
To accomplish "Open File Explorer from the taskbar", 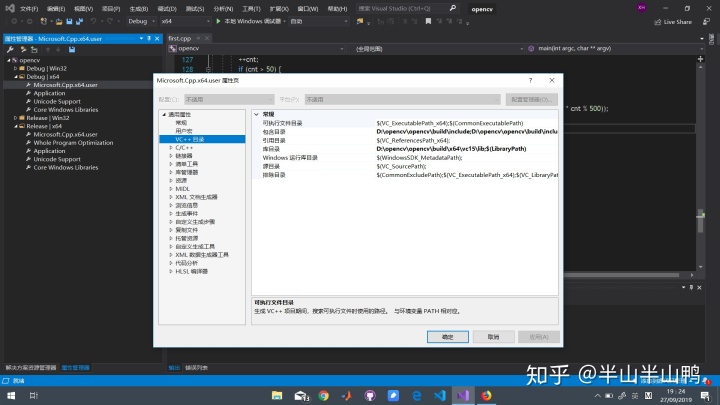I will click(276, 395).
